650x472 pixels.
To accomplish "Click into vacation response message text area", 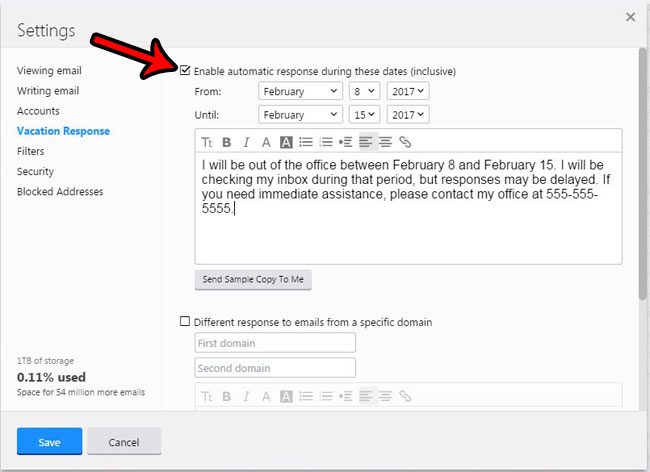I will (x=408, y=208).
